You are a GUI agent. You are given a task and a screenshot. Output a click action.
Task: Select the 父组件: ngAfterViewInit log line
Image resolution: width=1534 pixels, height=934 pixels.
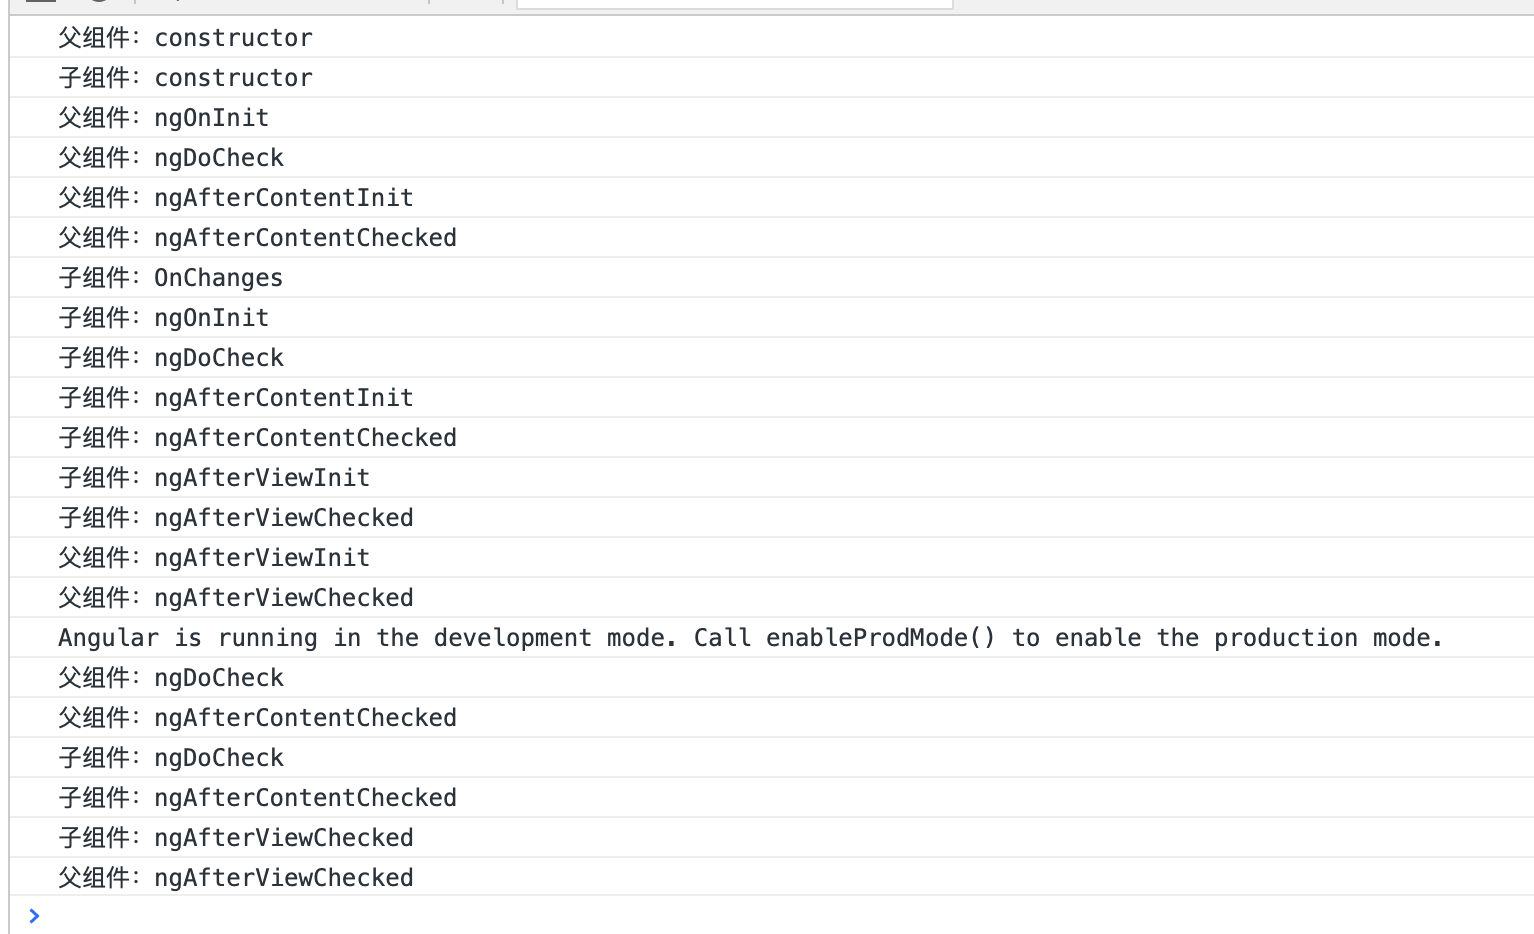(214, 558)
